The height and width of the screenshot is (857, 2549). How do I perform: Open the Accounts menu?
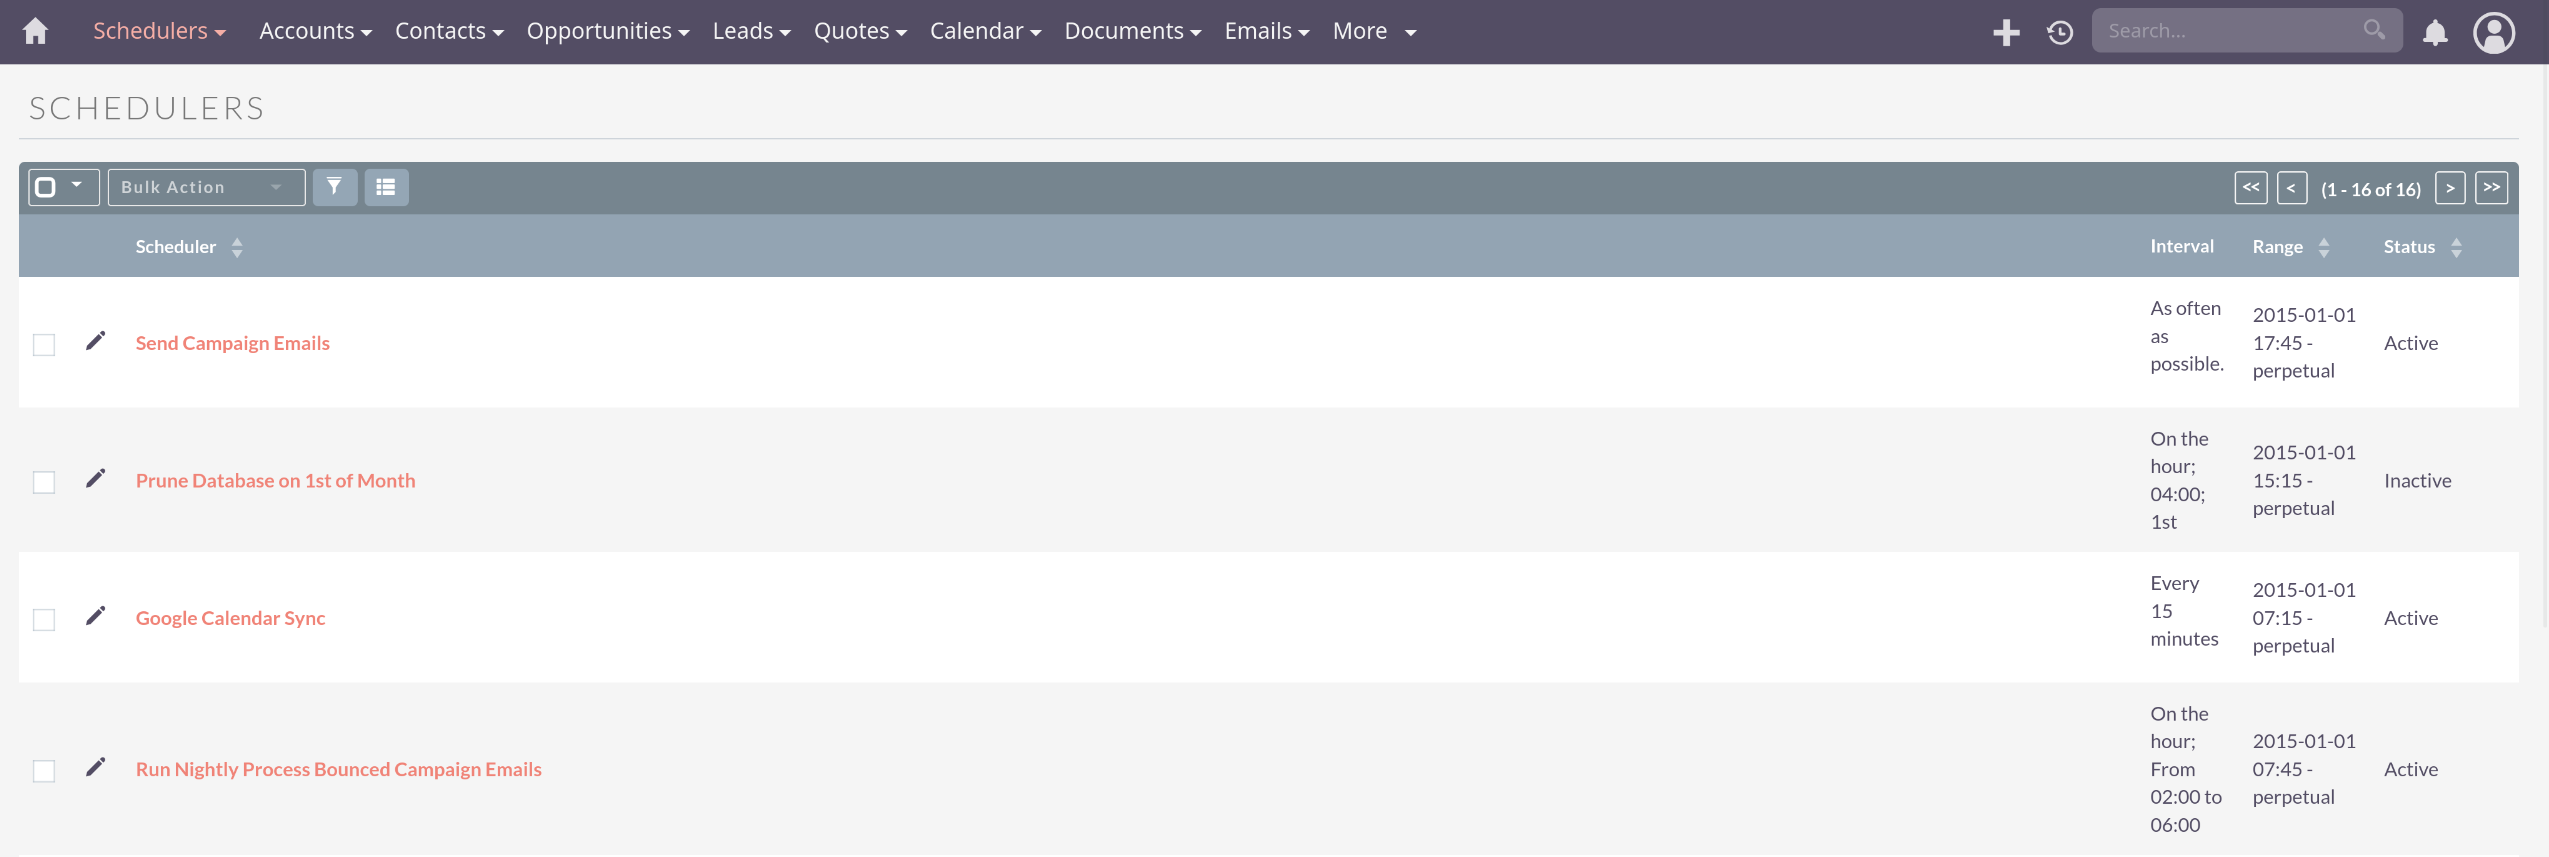coord(315,31)
